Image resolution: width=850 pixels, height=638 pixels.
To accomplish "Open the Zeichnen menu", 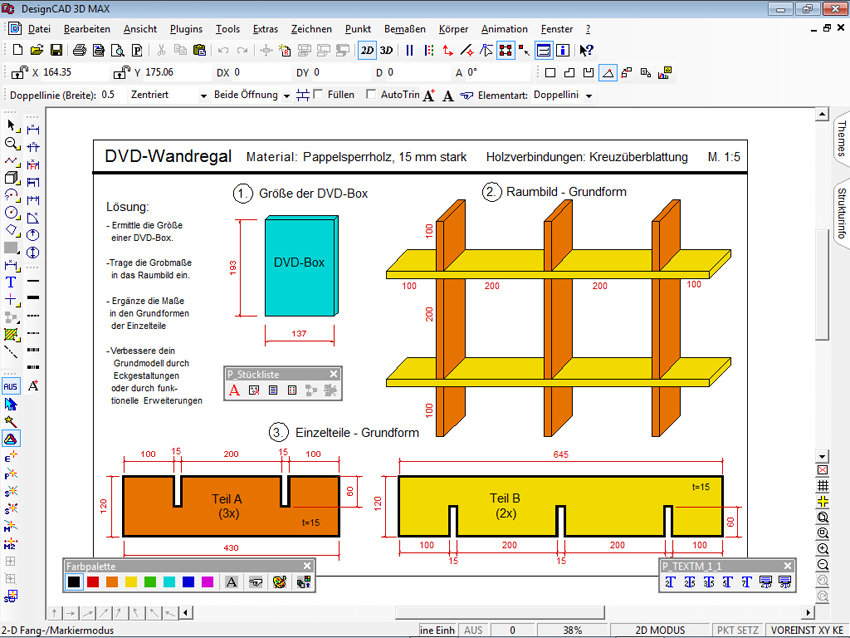I will [311, 29].
